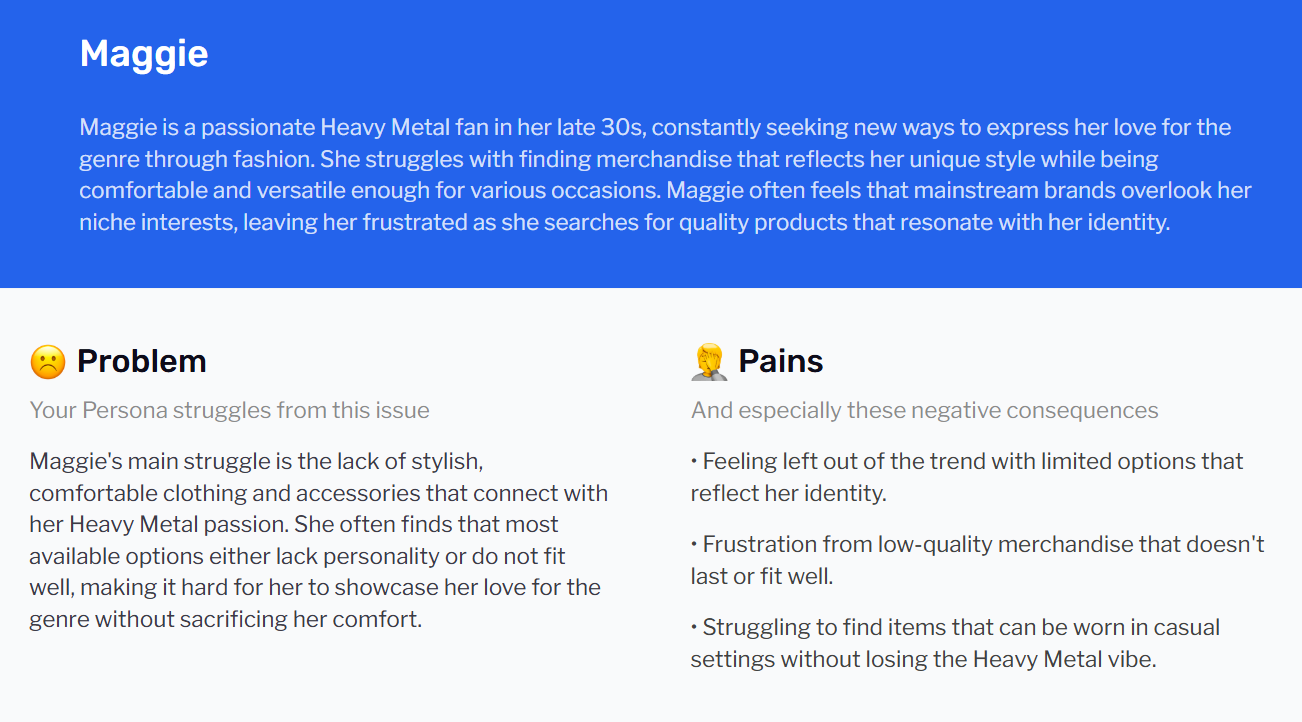Select the Maggie persona title
1302x722 pixels.
144,53
